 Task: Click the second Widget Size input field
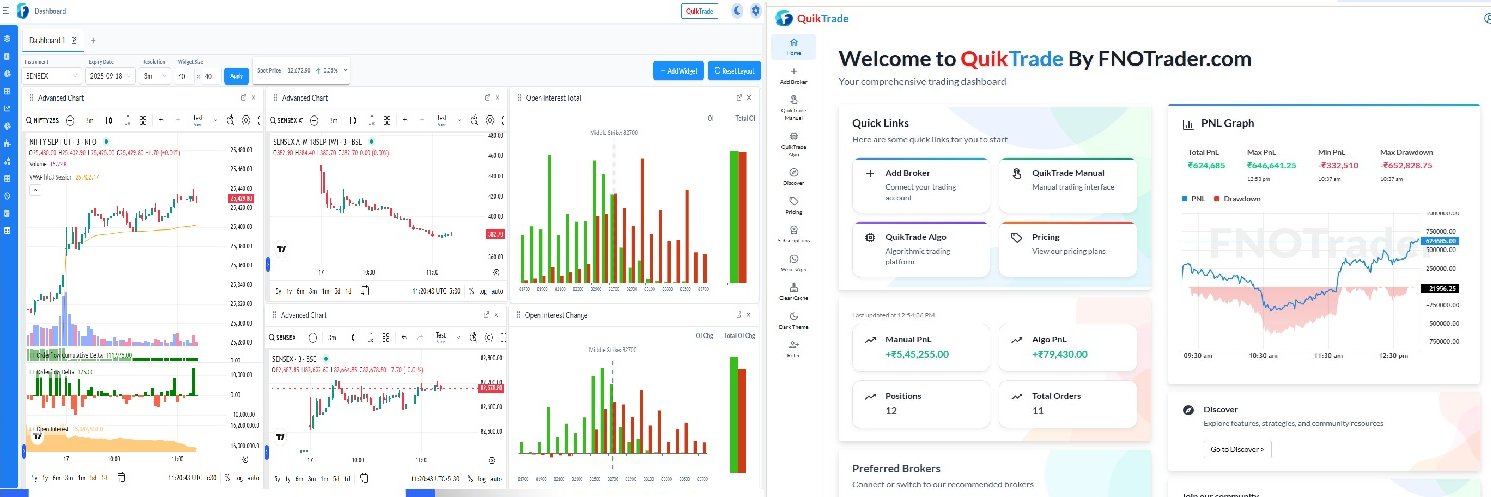(x=209, y=76)
